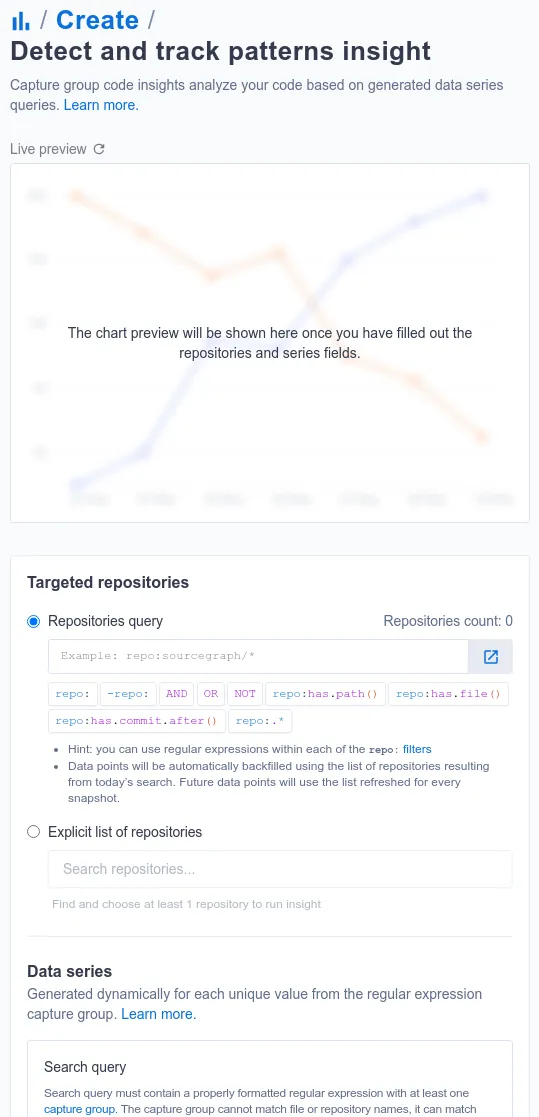Screen dimensions: 539x1117
Task: Open repositories query in new tab icon
Action: [491, 657]
